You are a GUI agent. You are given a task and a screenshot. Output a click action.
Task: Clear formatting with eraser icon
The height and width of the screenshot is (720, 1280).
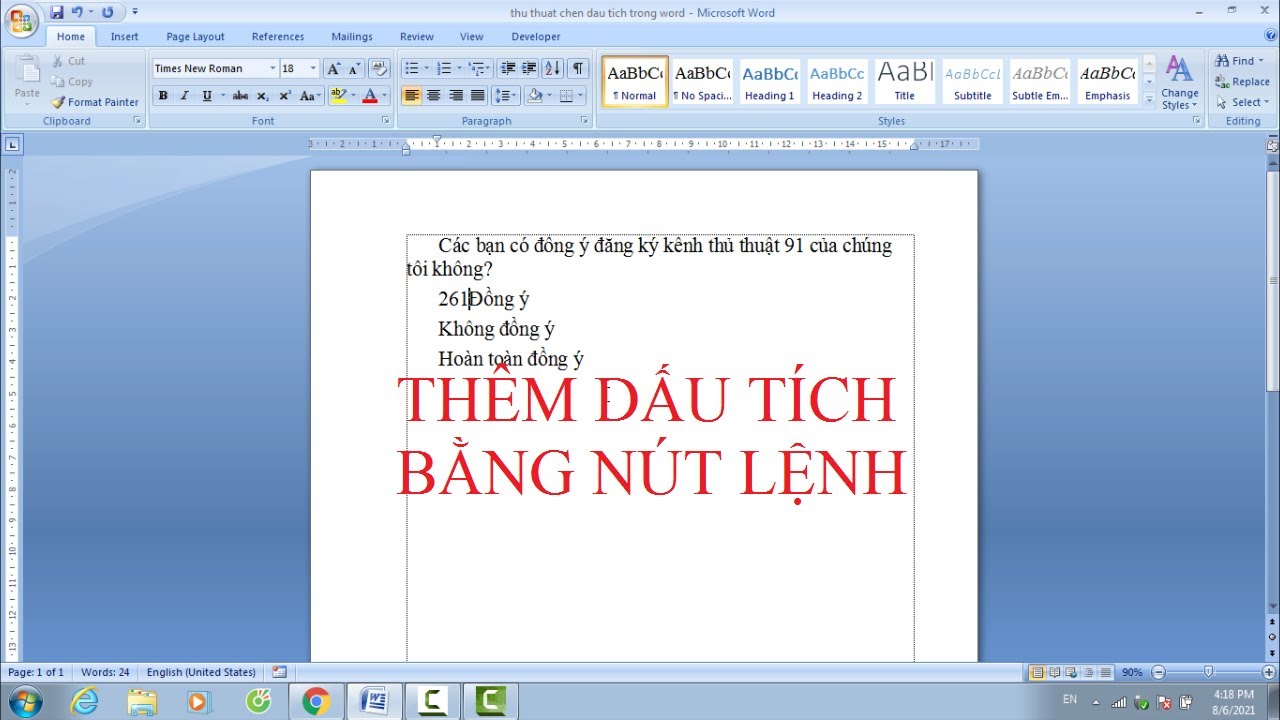tap(379, 68)
